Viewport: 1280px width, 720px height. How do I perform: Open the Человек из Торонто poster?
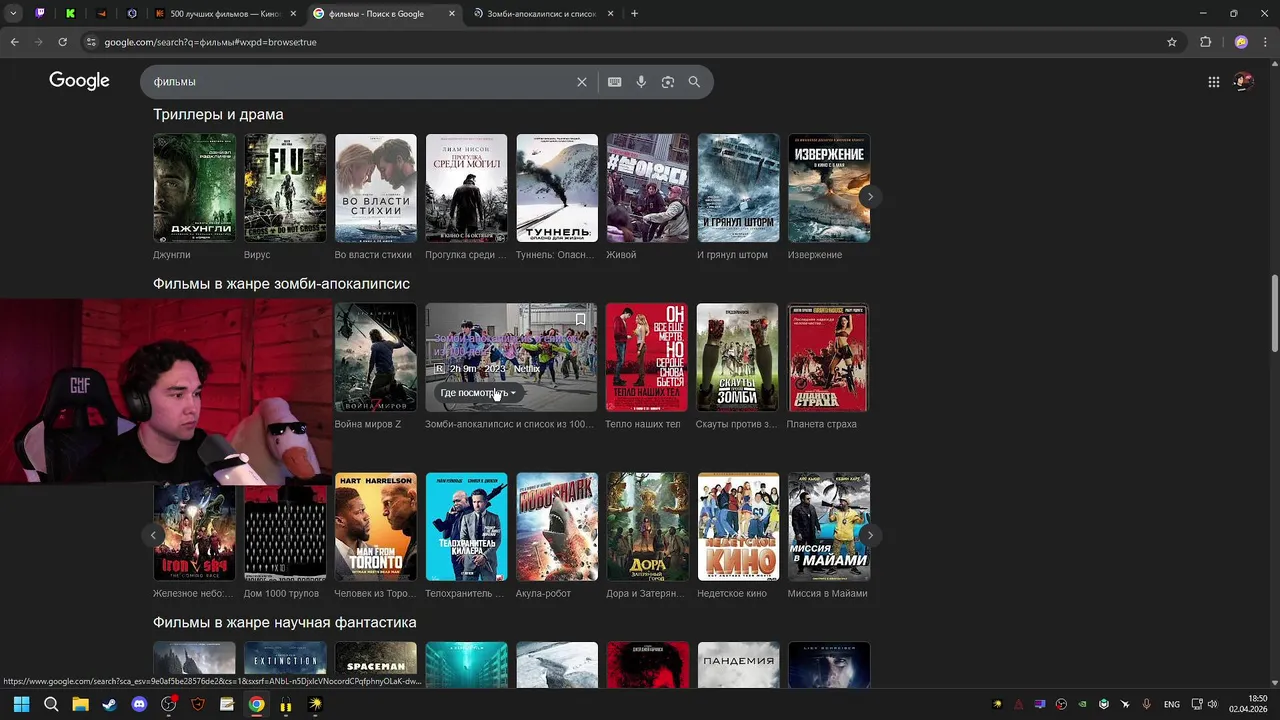pos(376,527)
